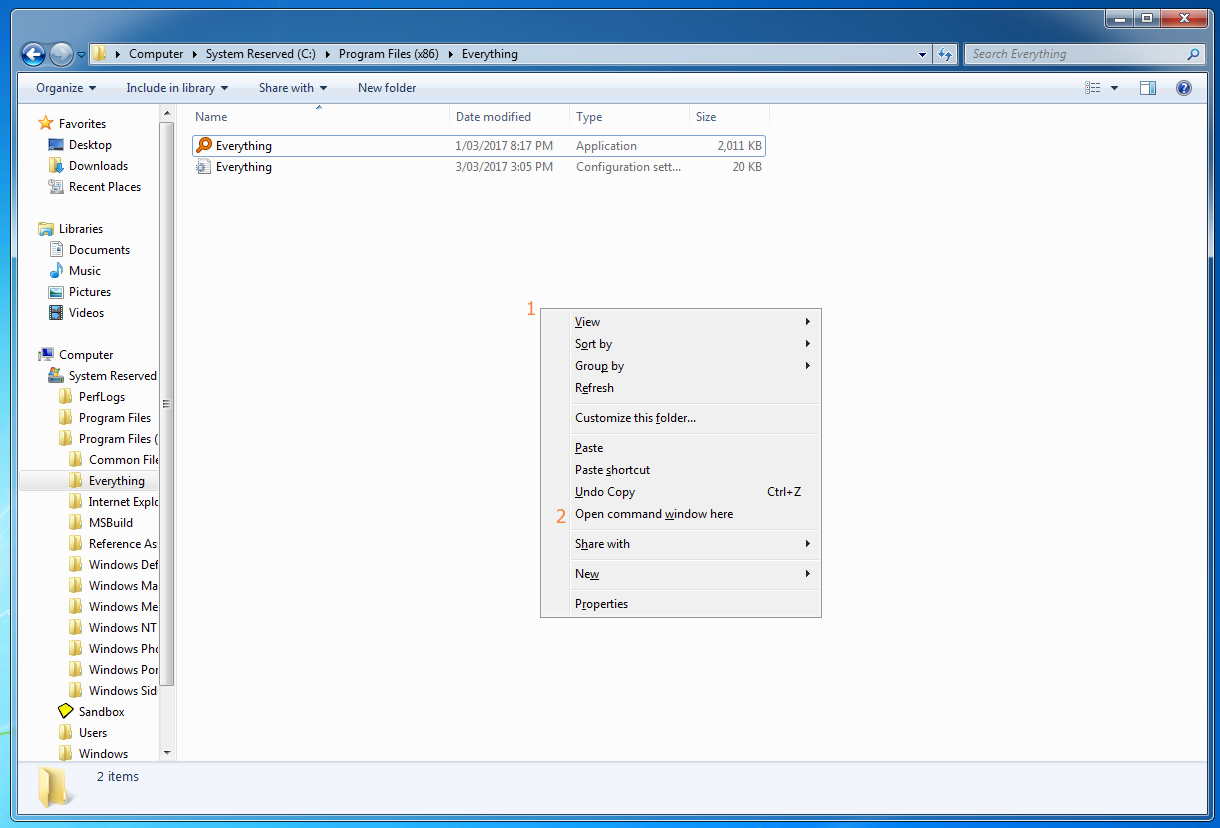Open the Organize toolbar dropdown
The image size is (1220, 828).
66,88
